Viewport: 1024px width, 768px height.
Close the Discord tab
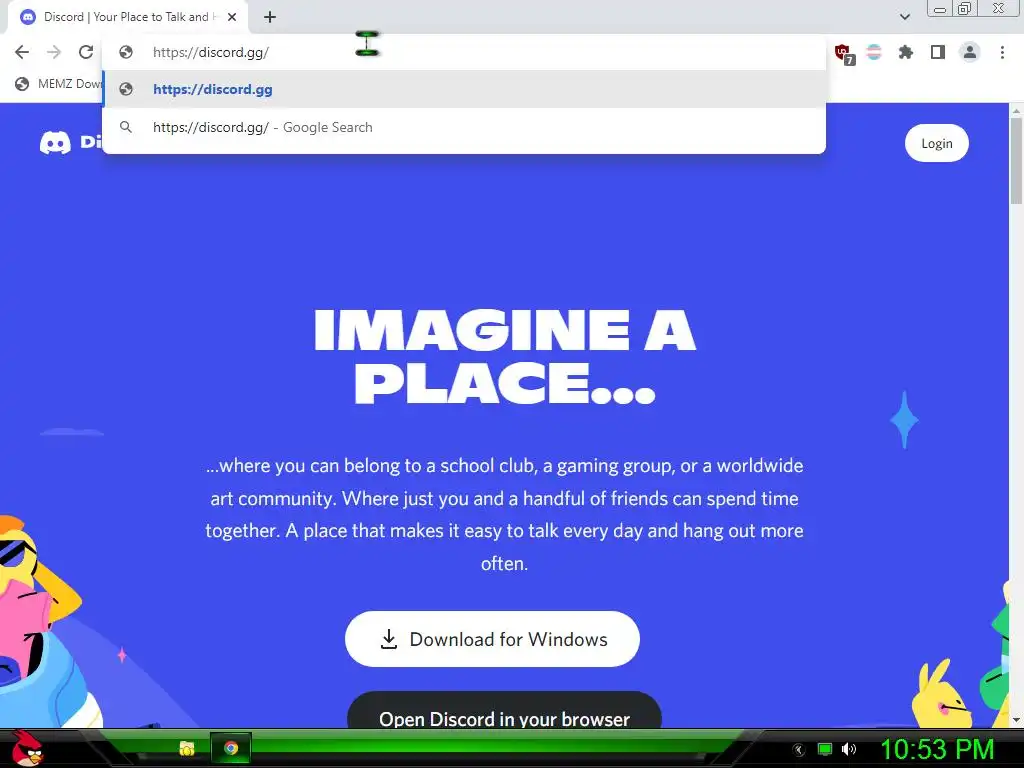(x=232, y=17)
